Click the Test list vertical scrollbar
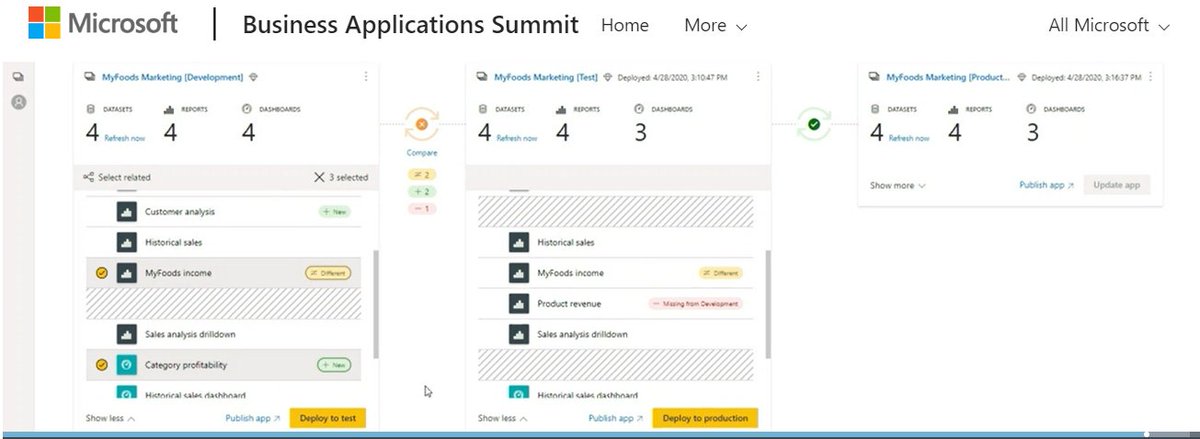 [x=768, y=305]
